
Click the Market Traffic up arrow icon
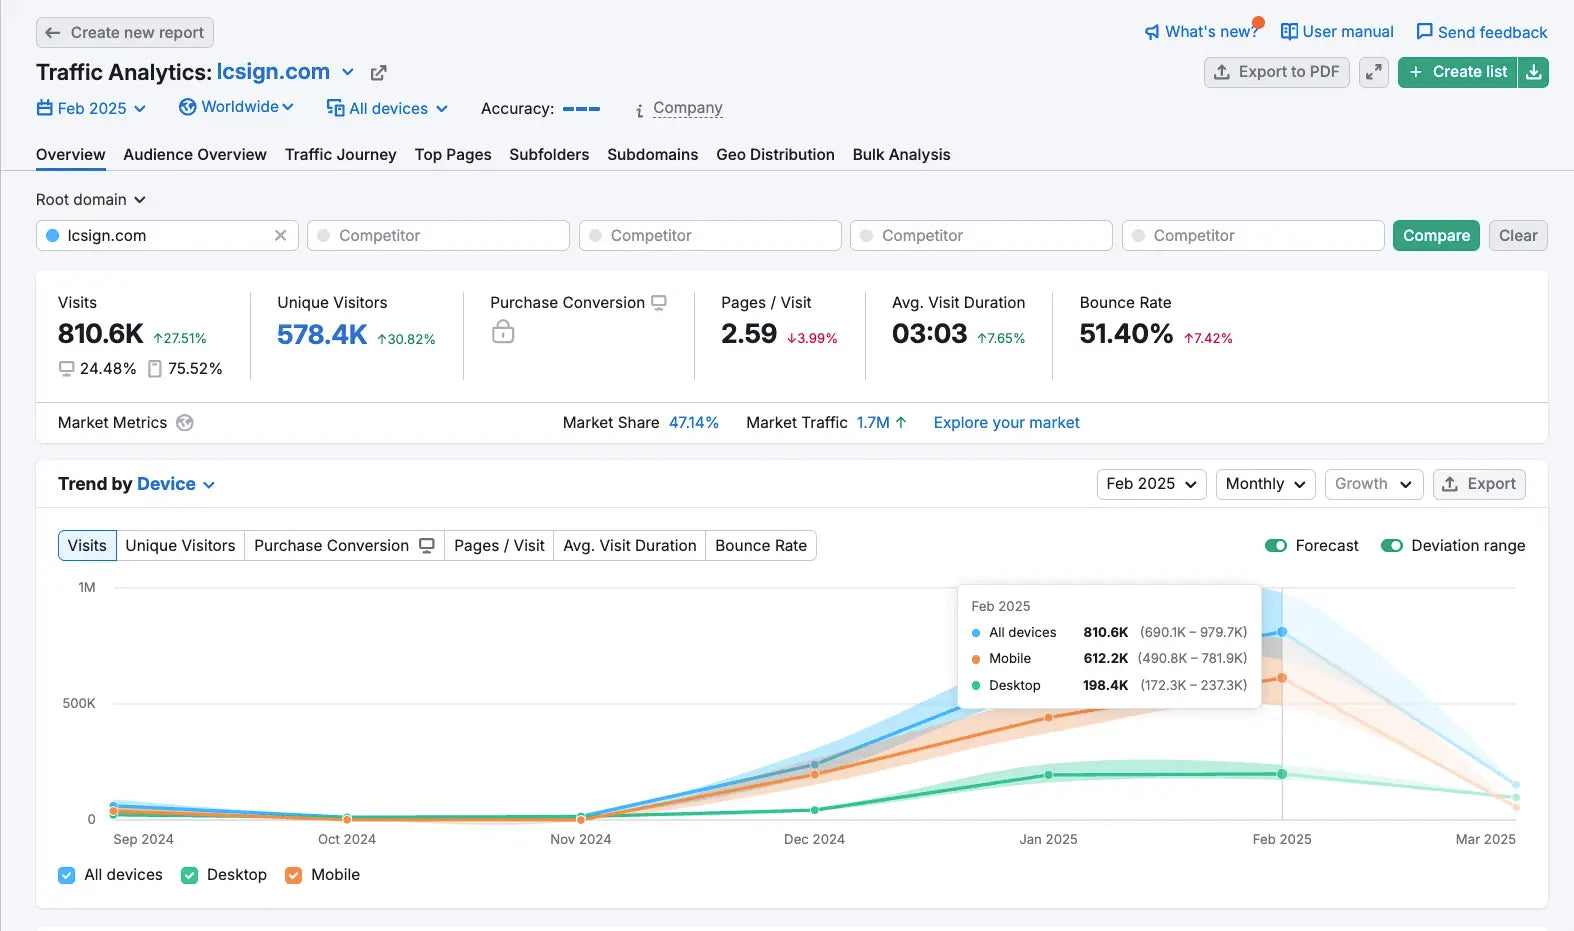(901, 423)
